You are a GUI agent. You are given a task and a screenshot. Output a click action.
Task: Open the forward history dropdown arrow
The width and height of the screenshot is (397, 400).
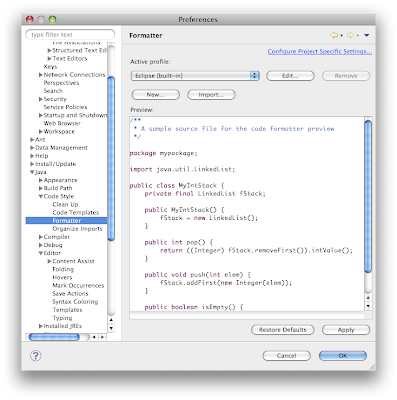357,36
